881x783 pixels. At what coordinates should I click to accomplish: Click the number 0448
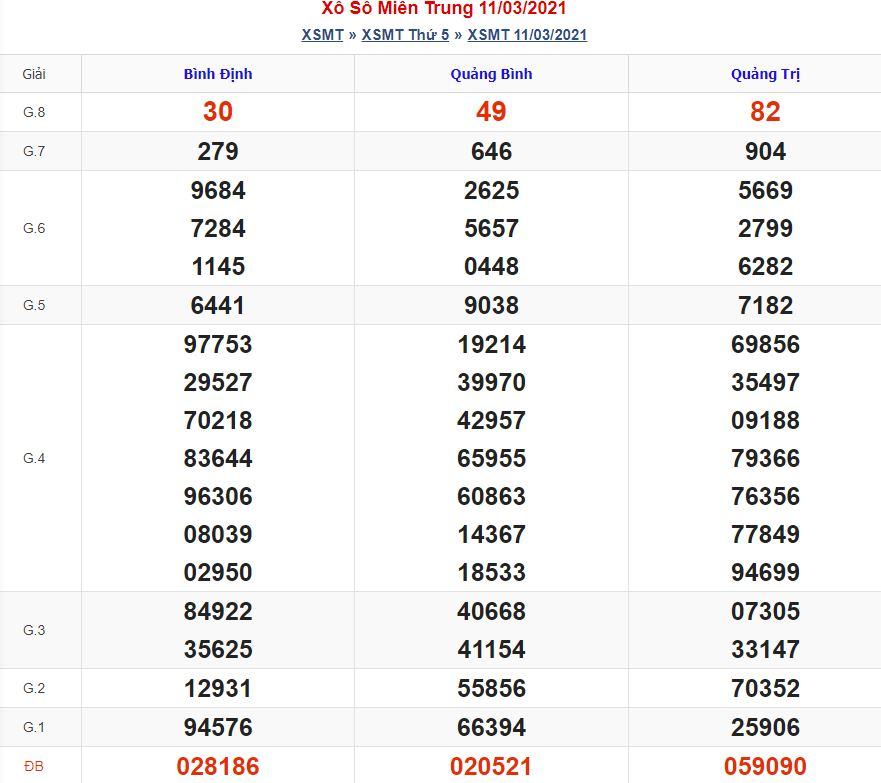491,266
